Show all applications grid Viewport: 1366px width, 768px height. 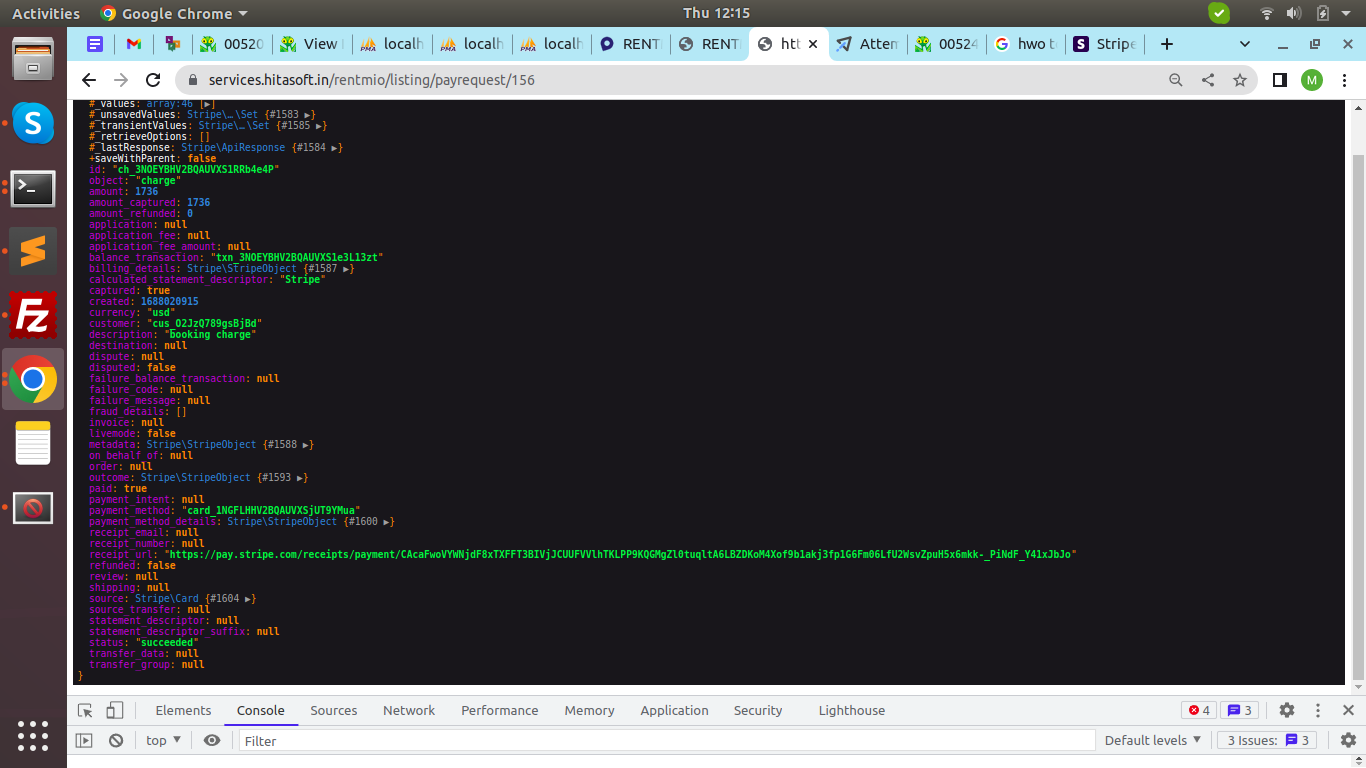click(x=33, y=735)
